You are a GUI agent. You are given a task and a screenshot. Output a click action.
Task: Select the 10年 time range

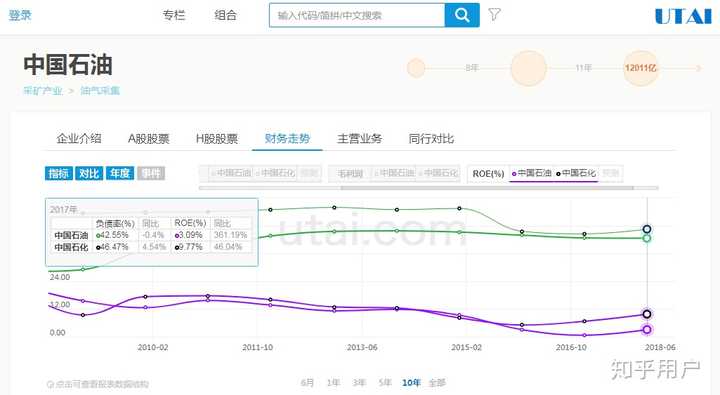click(411, 383)
